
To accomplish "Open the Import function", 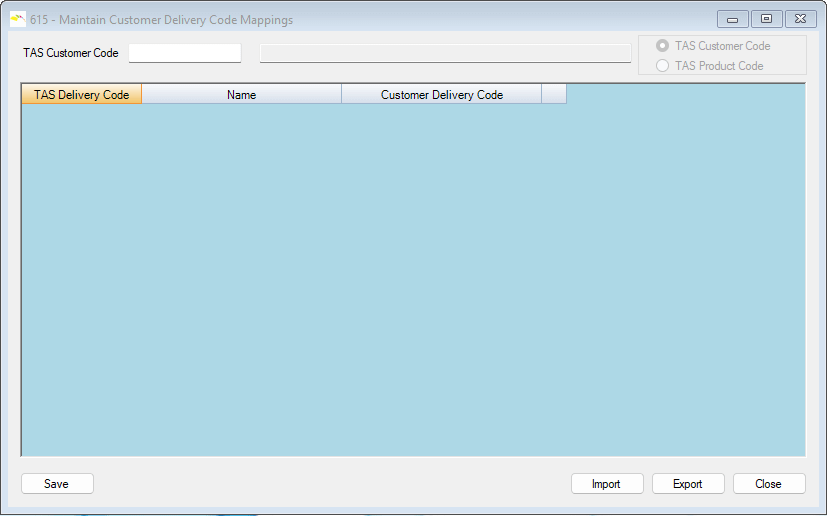I will point(606,484).
